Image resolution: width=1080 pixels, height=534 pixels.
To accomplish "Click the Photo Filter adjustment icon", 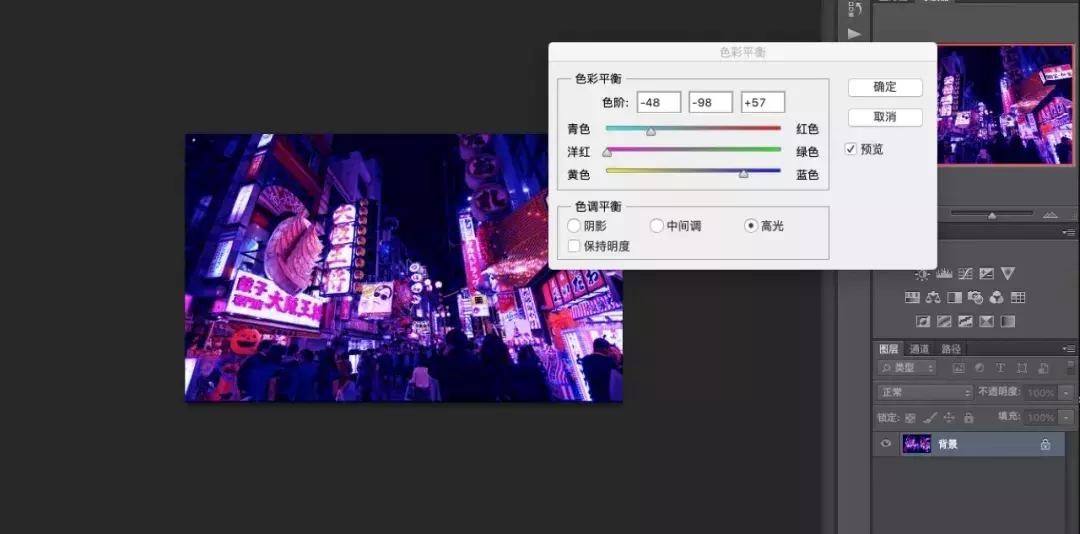I will [975, 297].
